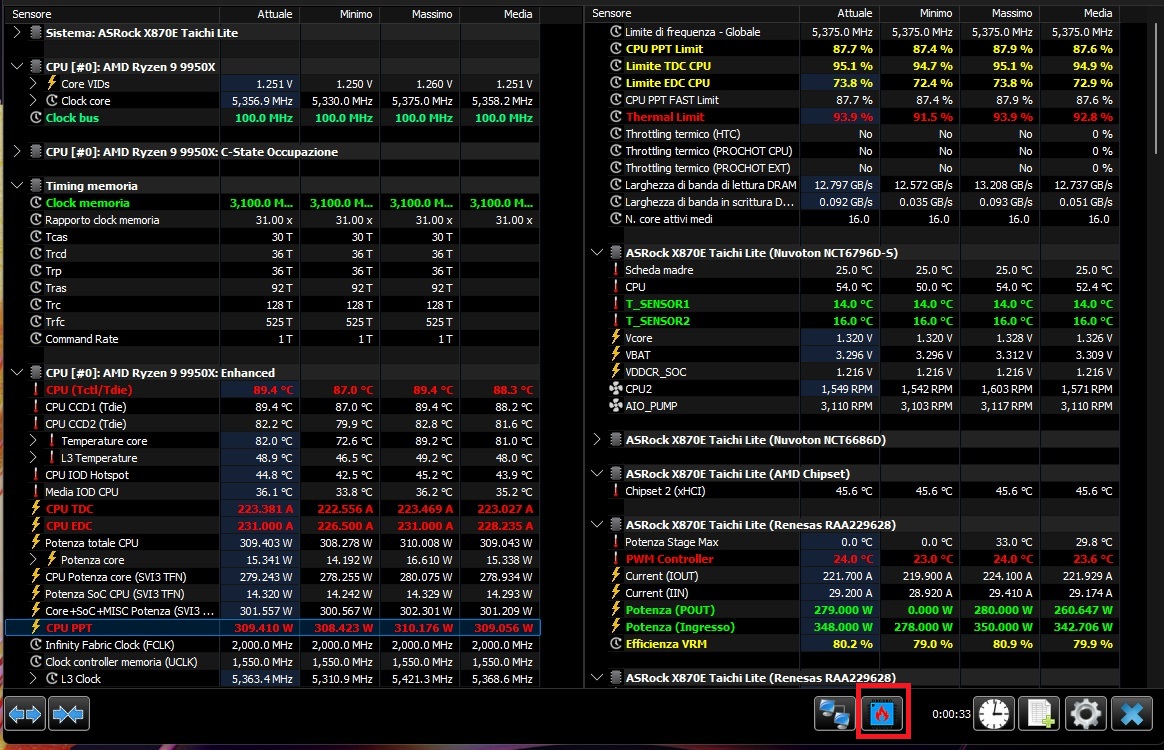Image resolution: width=1164 pixels, height=750 pixels.
Task: Click the clock icon beside Thermal Limit
Action: pos(615,117)
